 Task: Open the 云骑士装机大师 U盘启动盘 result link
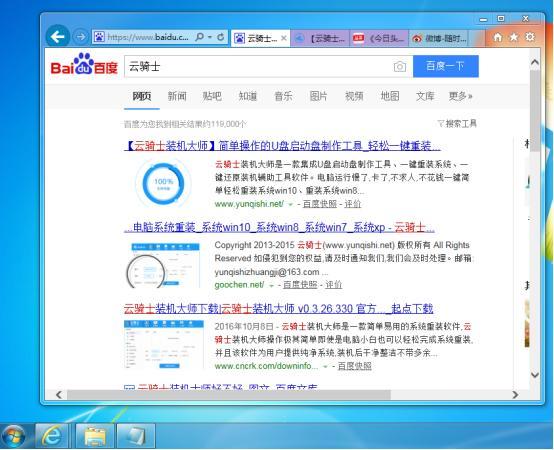pyautogui.click(x=282, y=146)
